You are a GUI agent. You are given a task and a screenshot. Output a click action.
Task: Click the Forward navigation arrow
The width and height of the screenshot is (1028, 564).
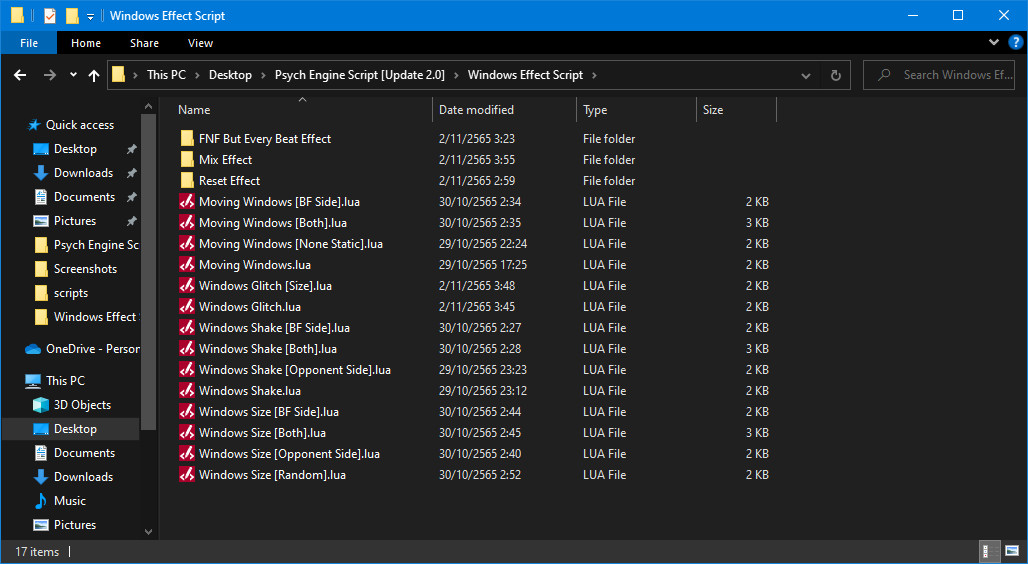[x=50, y=75]
